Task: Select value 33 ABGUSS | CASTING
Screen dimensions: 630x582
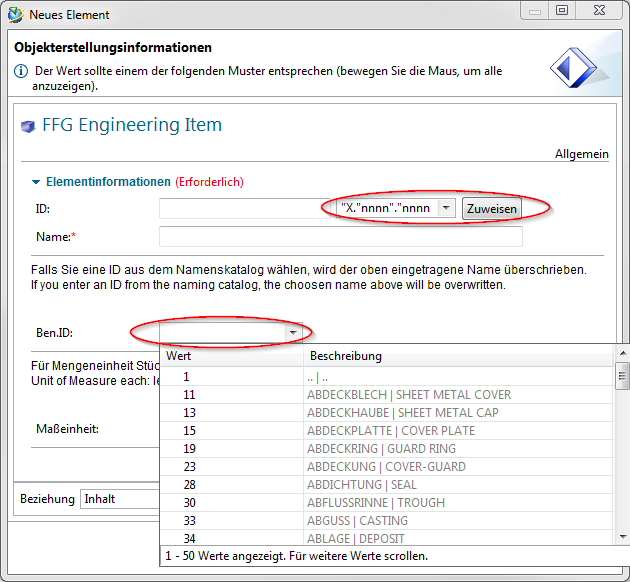Action: 357,521
